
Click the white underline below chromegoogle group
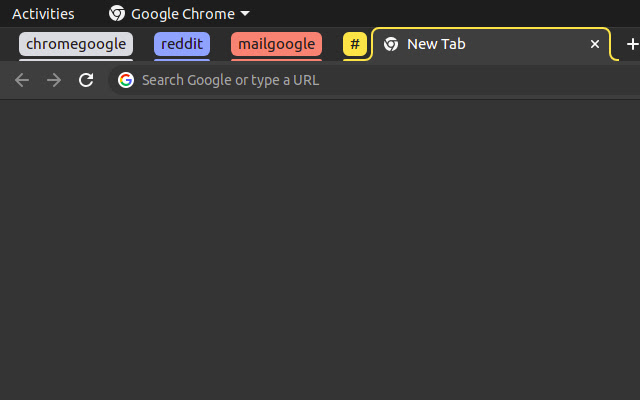(76, 60)
